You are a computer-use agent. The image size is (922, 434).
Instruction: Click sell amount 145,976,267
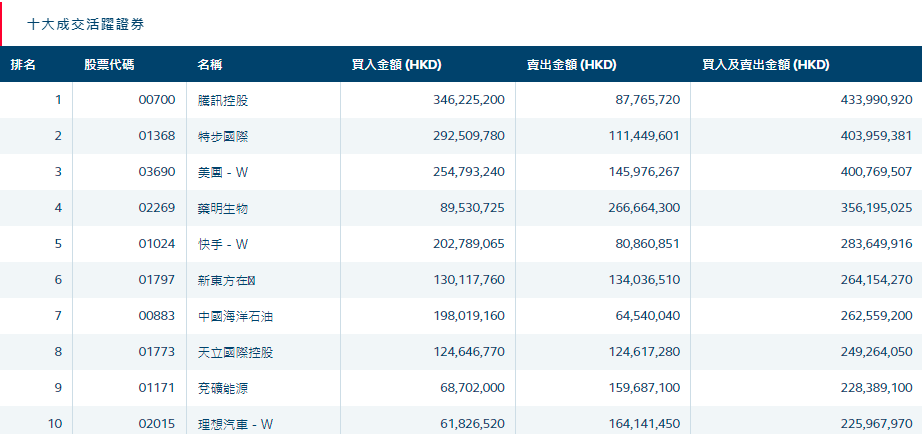point(644,172)
